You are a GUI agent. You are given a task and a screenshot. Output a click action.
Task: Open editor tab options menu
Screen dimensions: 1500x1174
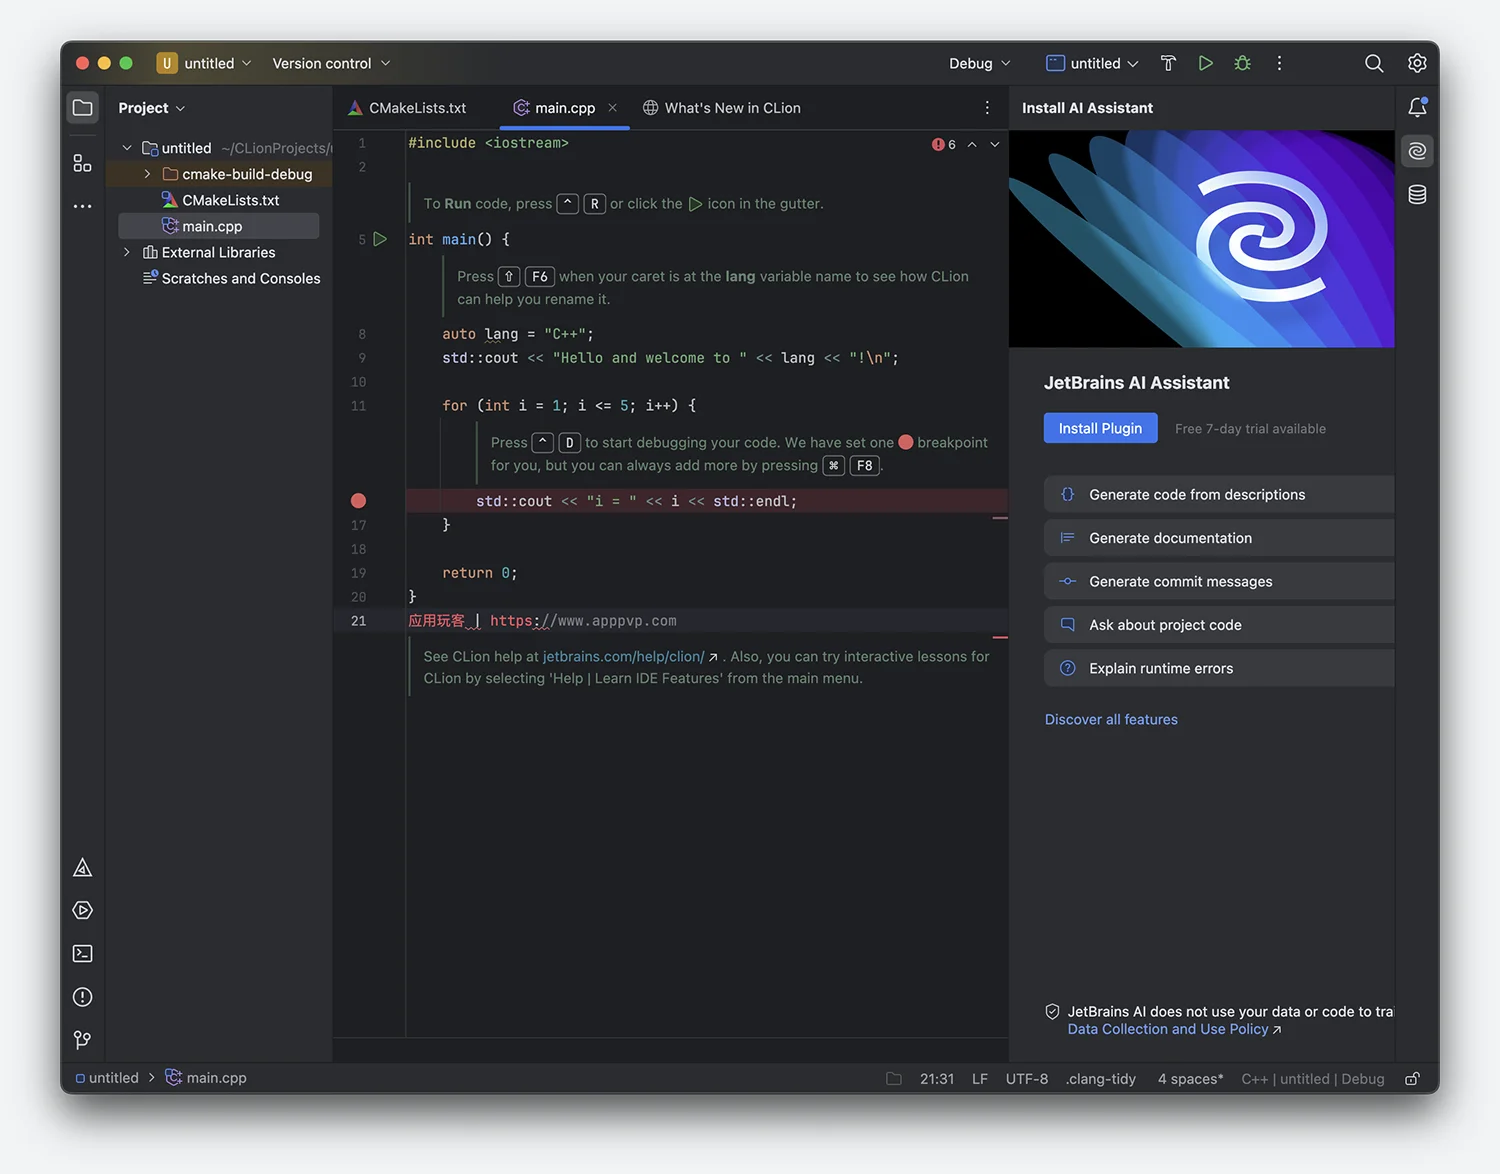coord(987,108)
